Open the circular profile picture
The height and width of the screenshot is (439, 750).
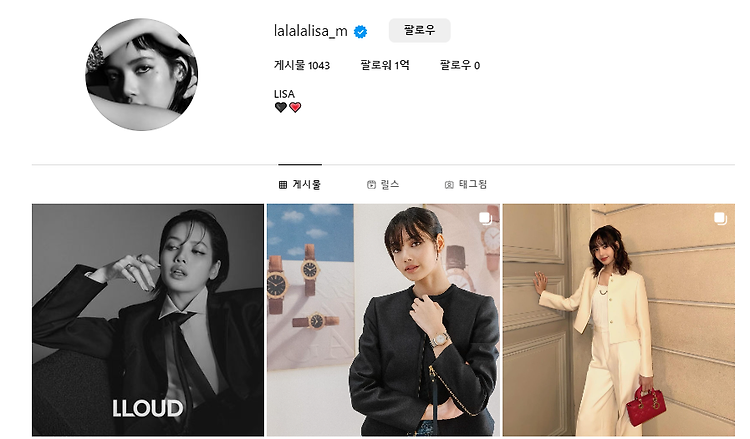[142, 74]
